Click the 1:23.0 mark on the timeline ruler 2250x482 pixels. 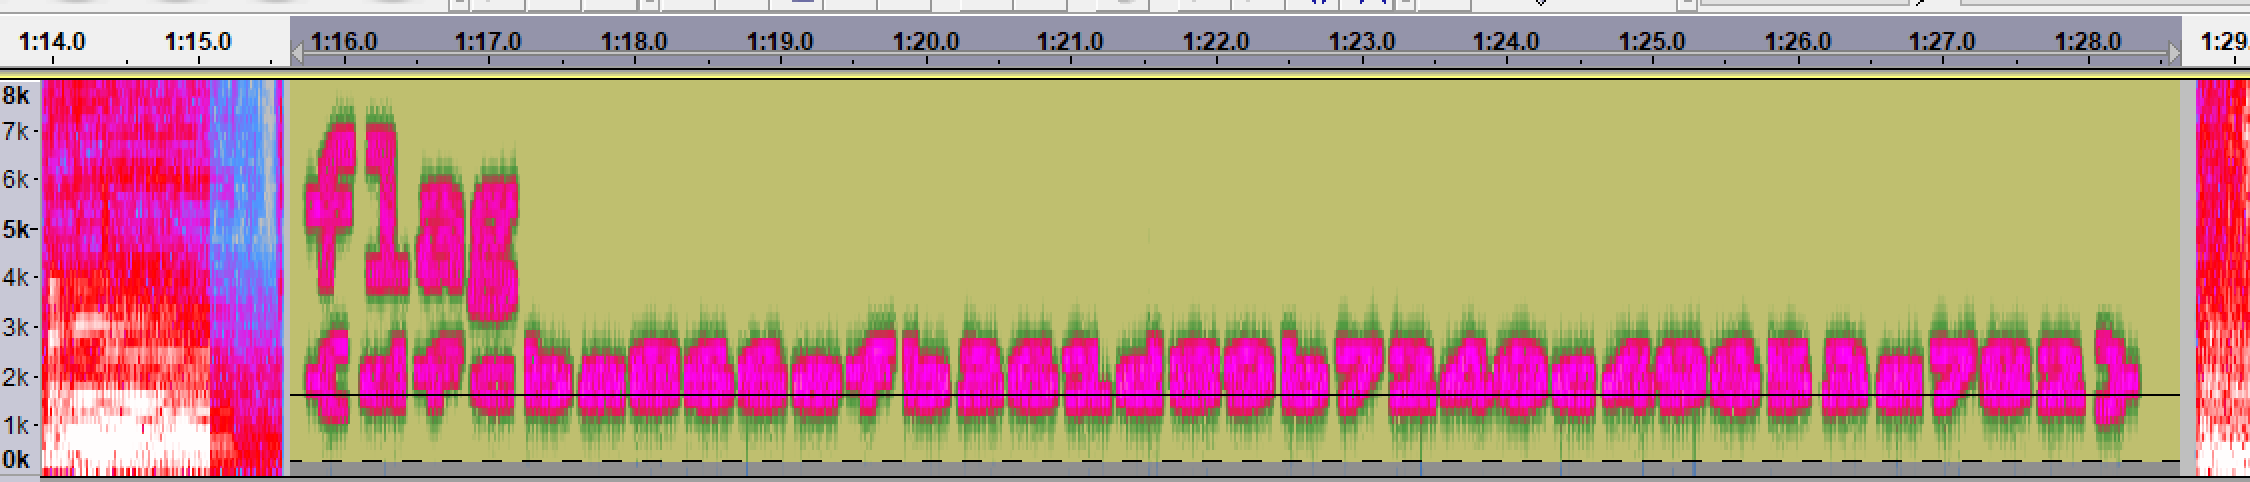click(1362, 42)
